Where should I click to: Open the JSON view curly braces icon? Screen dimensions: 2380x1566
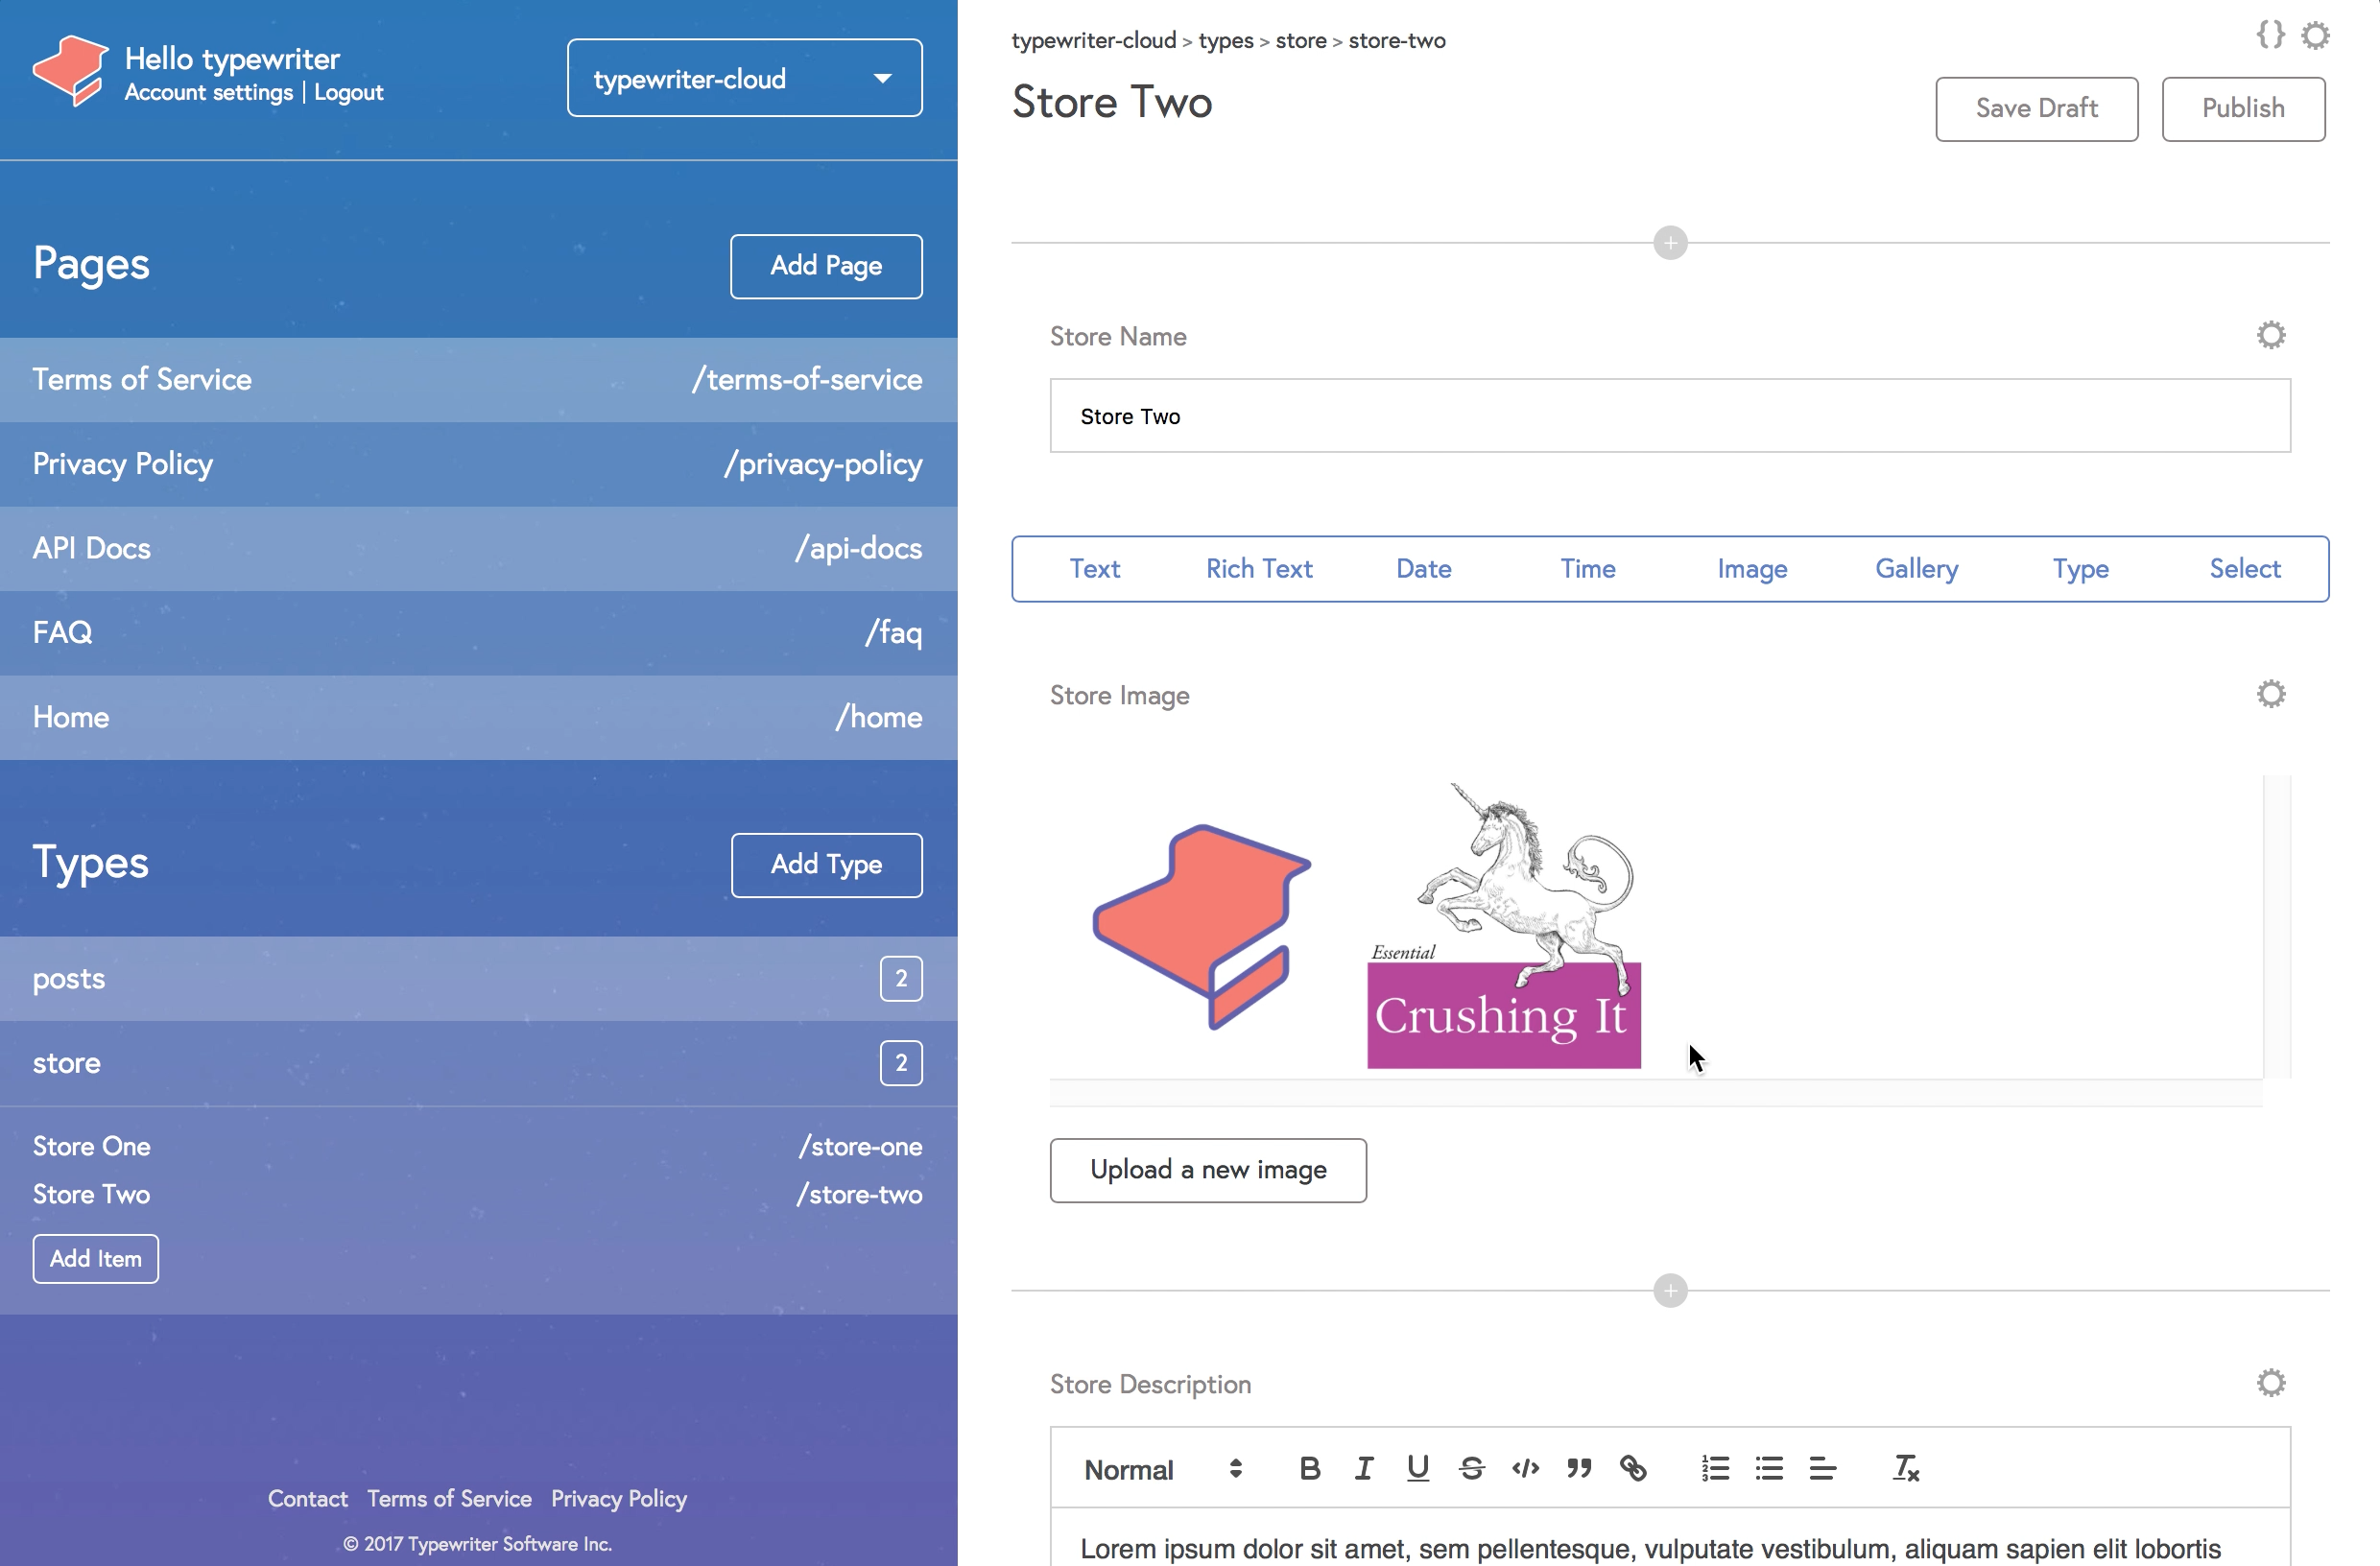point(2270,35)
